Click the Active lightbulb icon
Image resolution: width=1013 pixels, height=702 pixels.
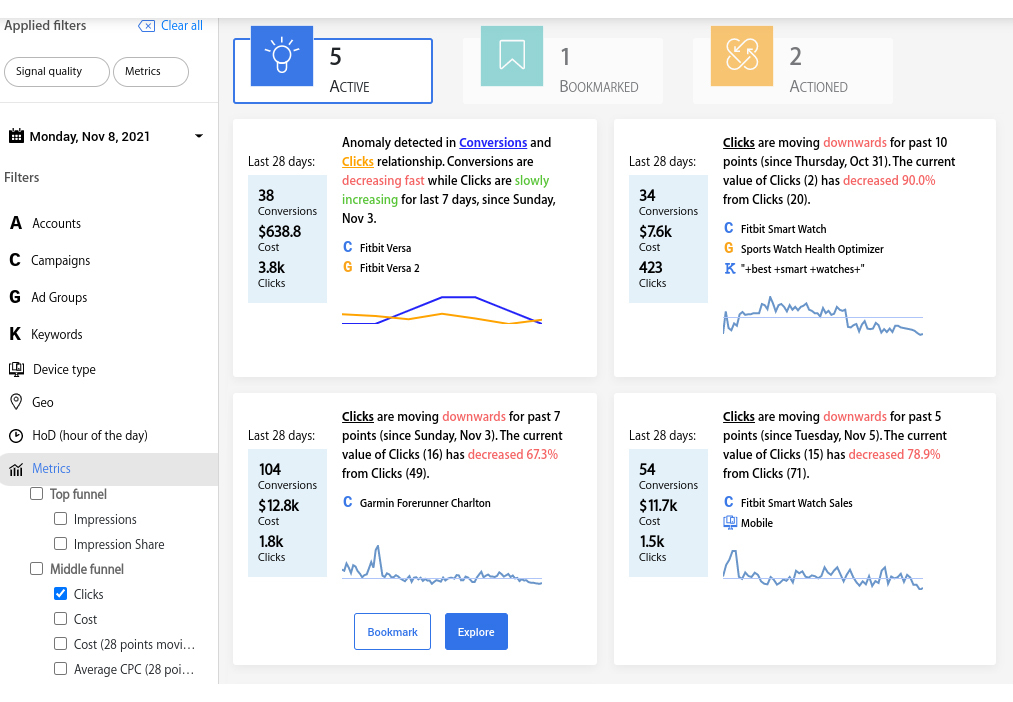point(282,56)
